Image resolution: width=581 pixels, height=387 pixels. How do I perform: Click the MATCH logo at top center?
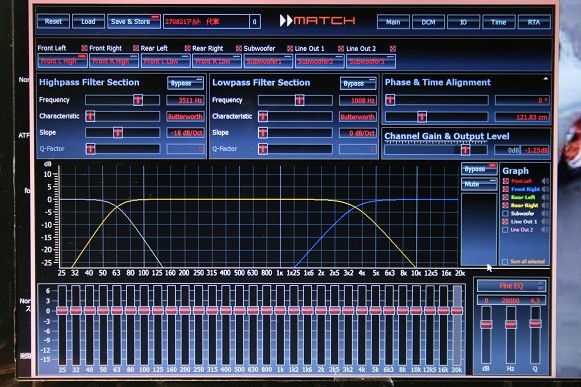tap(318, 20)
